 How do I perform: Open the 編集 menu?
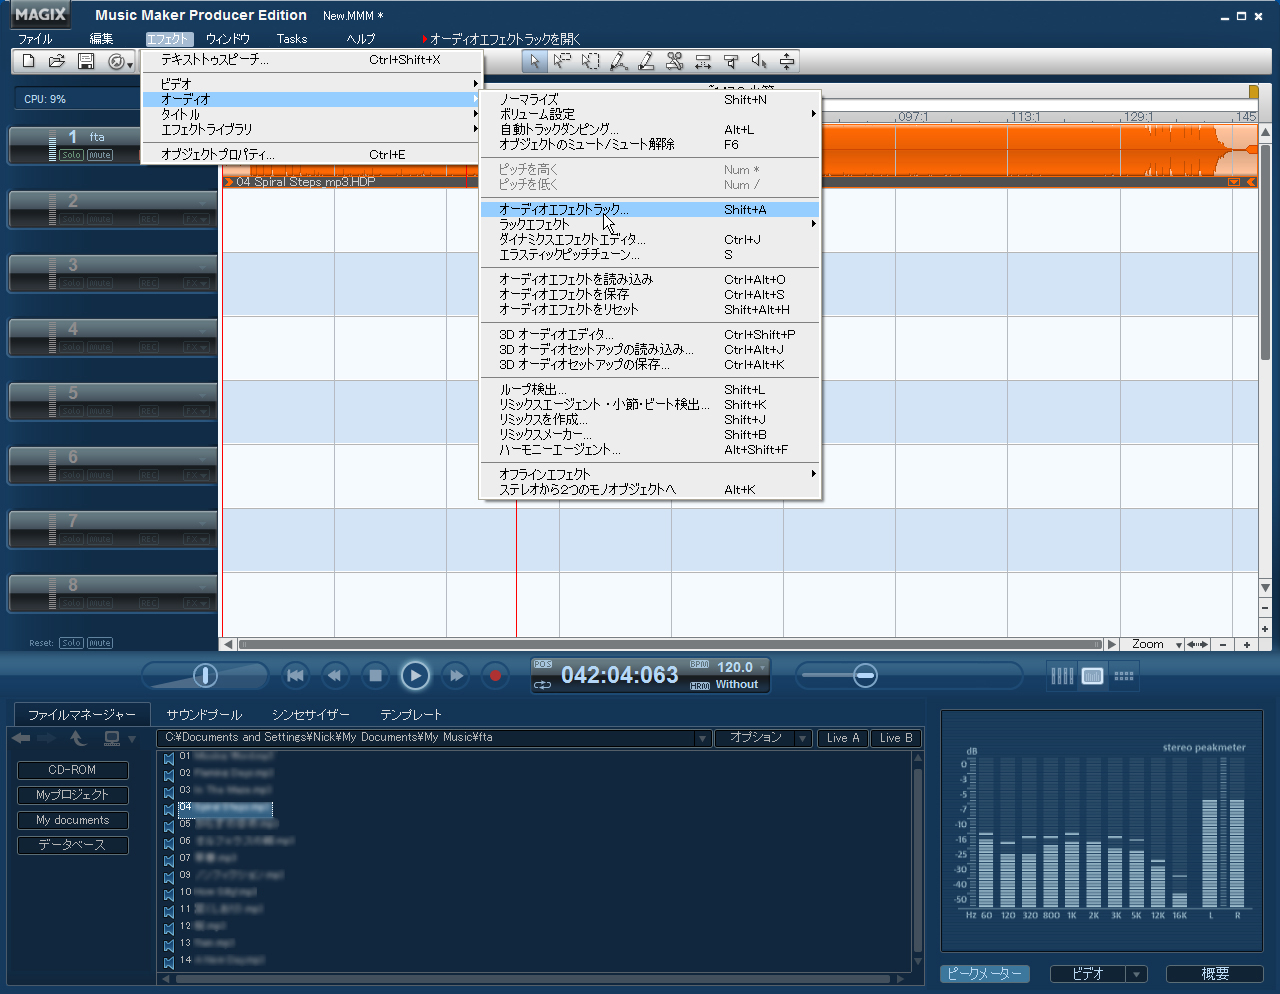tap(101, 39)
